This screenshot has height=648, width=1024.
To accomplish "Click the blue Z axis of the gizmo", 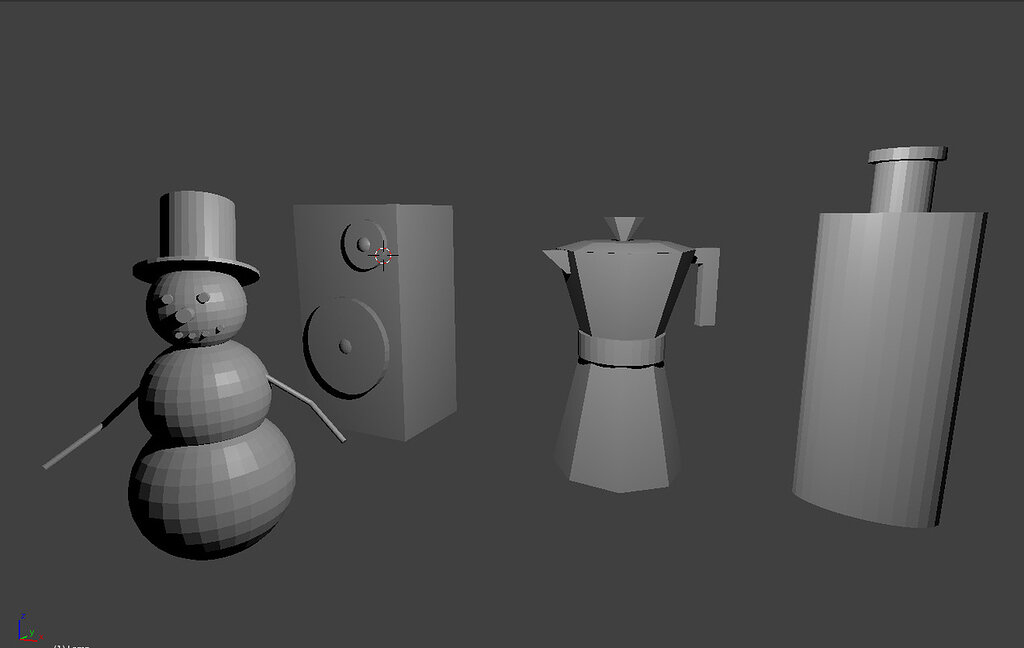I will pyautogui.click(x=20, y=626).
